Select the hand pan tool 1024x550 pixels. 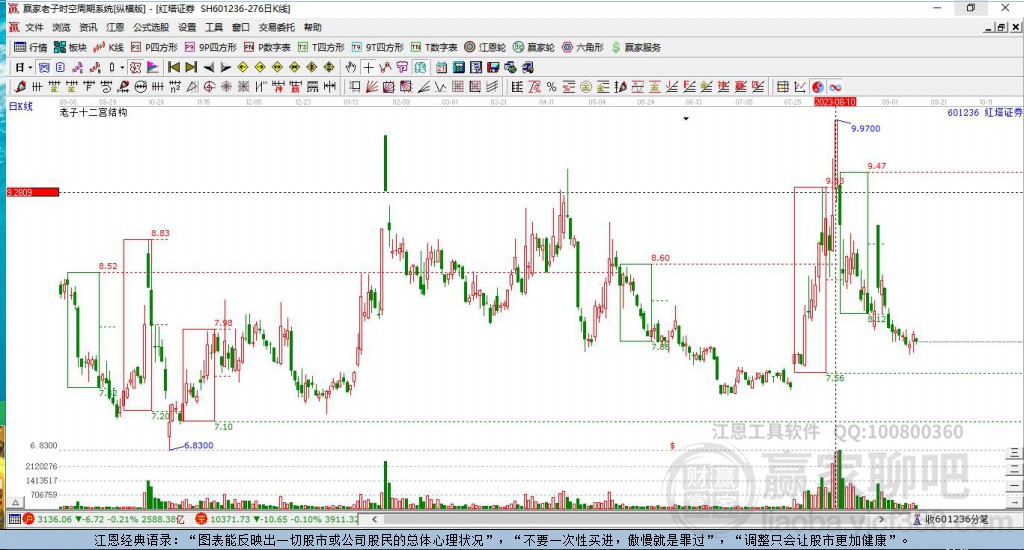coord(351,67)
